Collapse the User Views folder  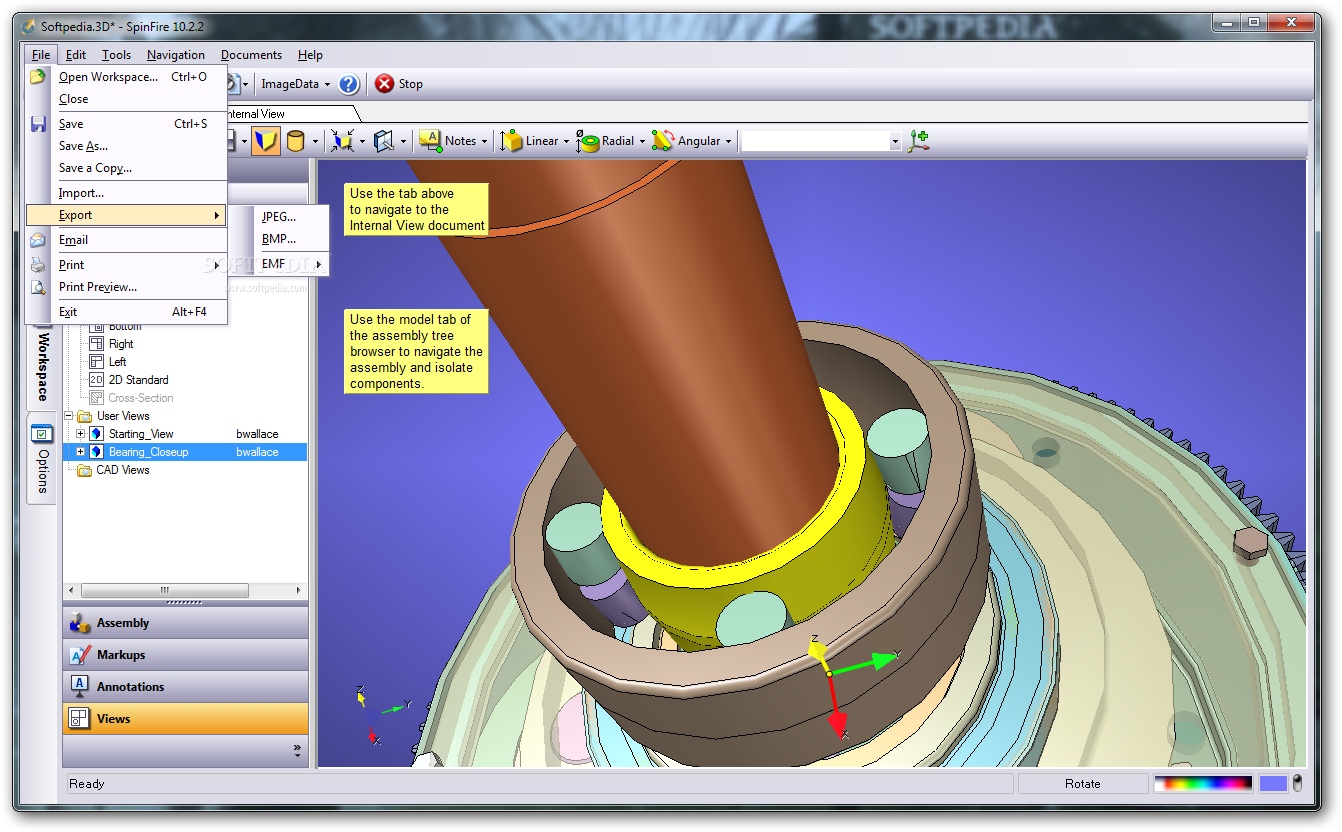point(69,416)
